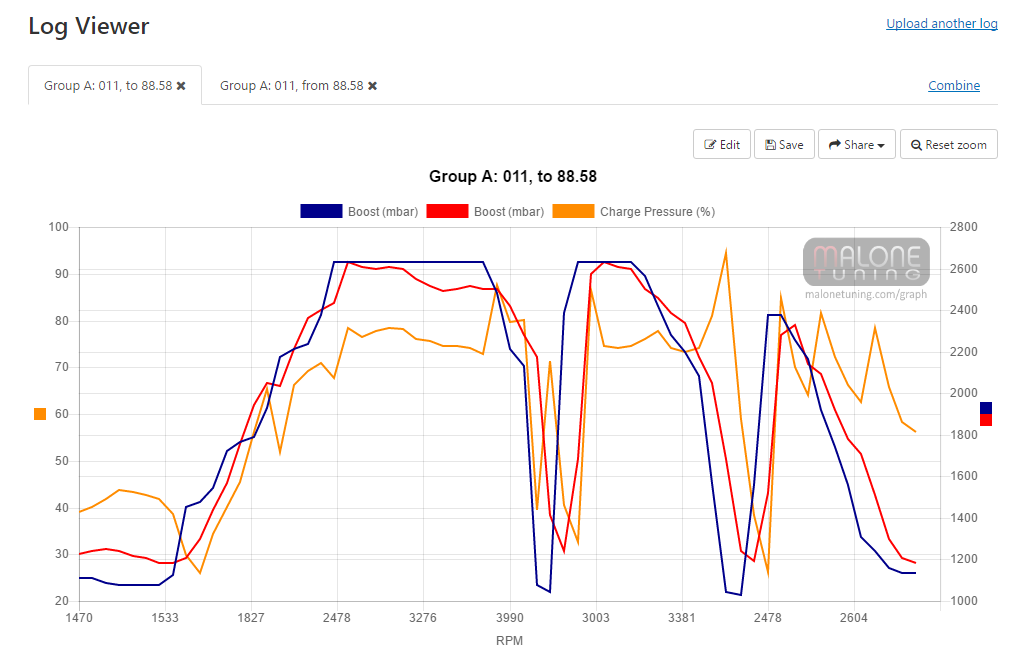Reset the chart zoom
The height and width of the screenshot is (665, 1019).
click(x=949, y=144)
